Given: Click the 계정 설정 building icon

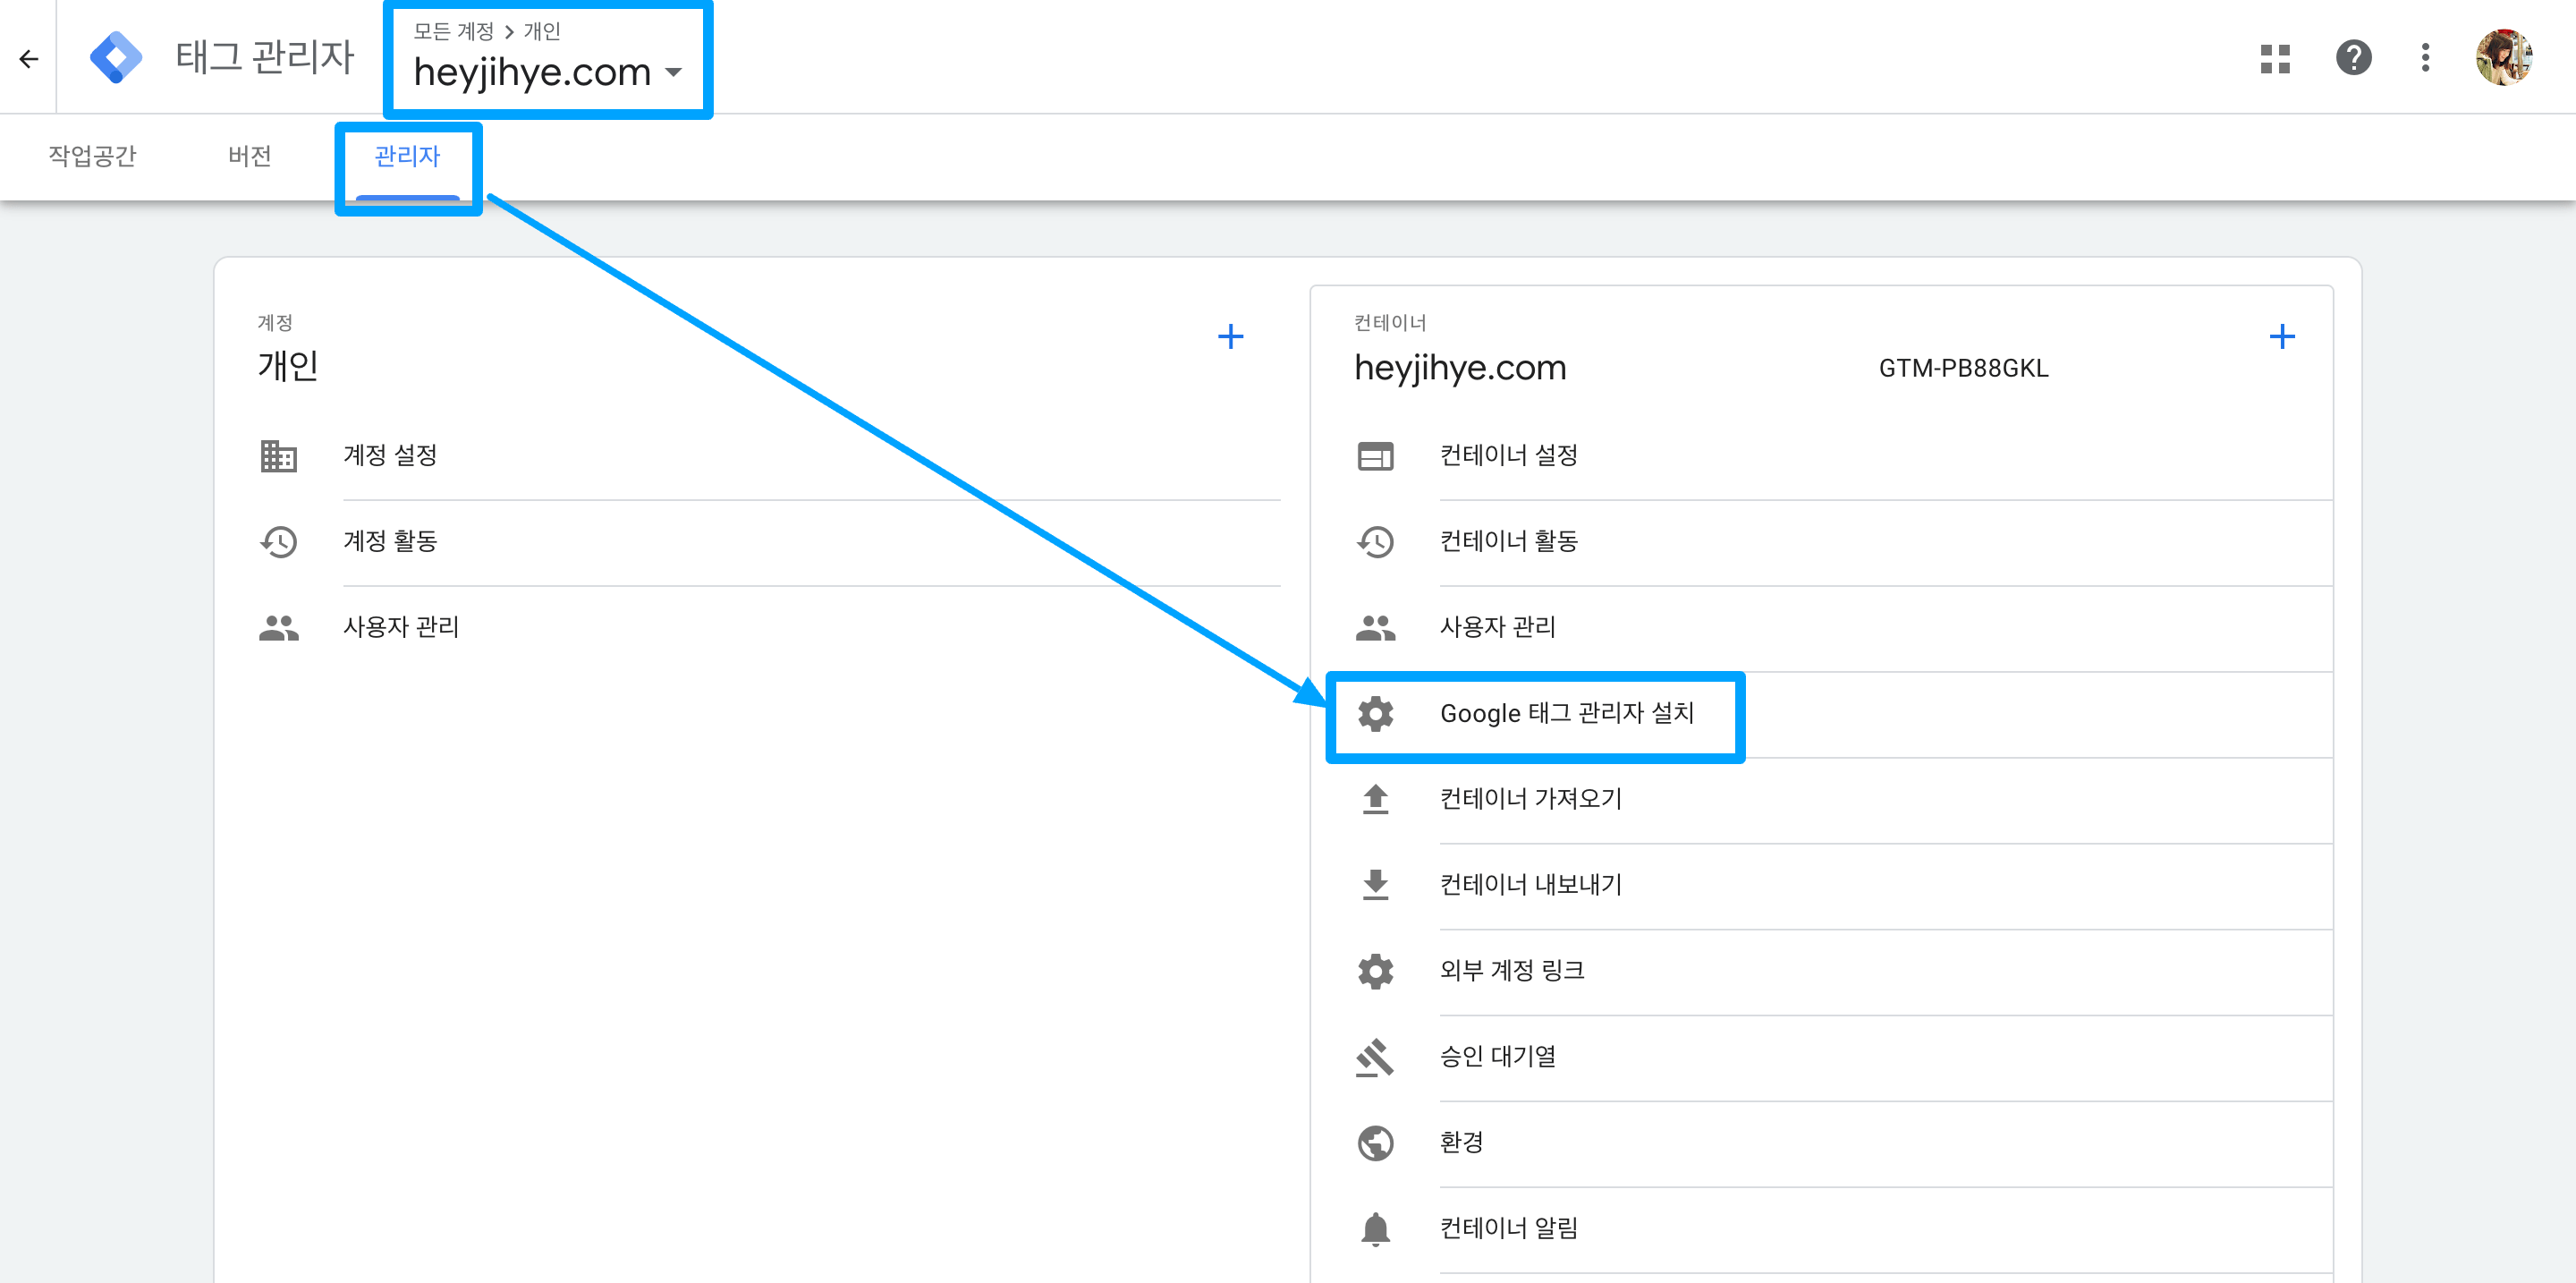Looking at the screenshot, I should [x=278, y=456].
